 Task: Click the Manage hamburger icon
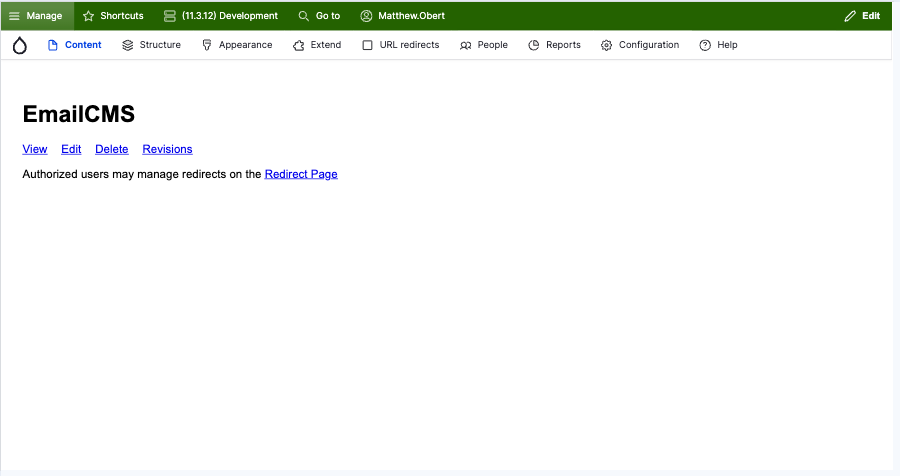pos(14,16)
